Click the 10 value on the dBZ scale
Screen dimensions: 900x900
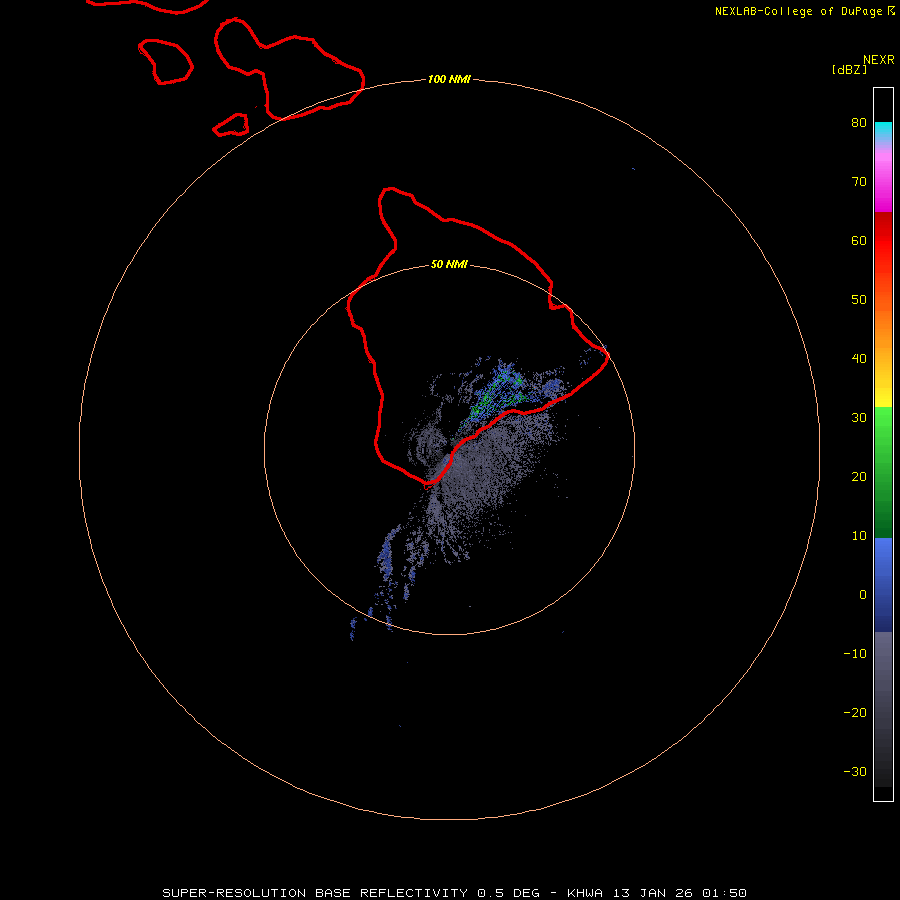[x=859, y=536]
